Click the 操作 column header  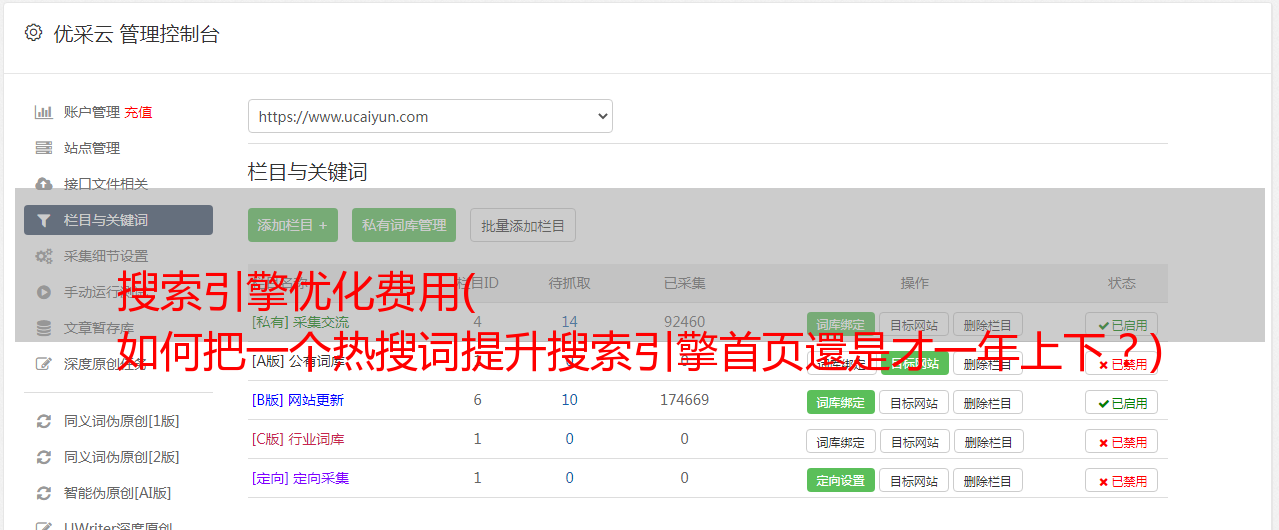915,283
